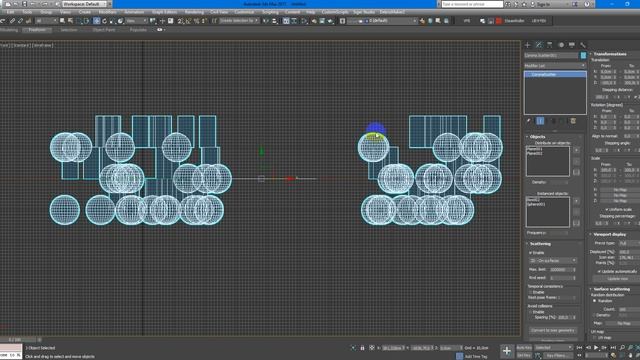Click the Update now button
The width and height of the screenshot is (640, 360).
point(618,279)
